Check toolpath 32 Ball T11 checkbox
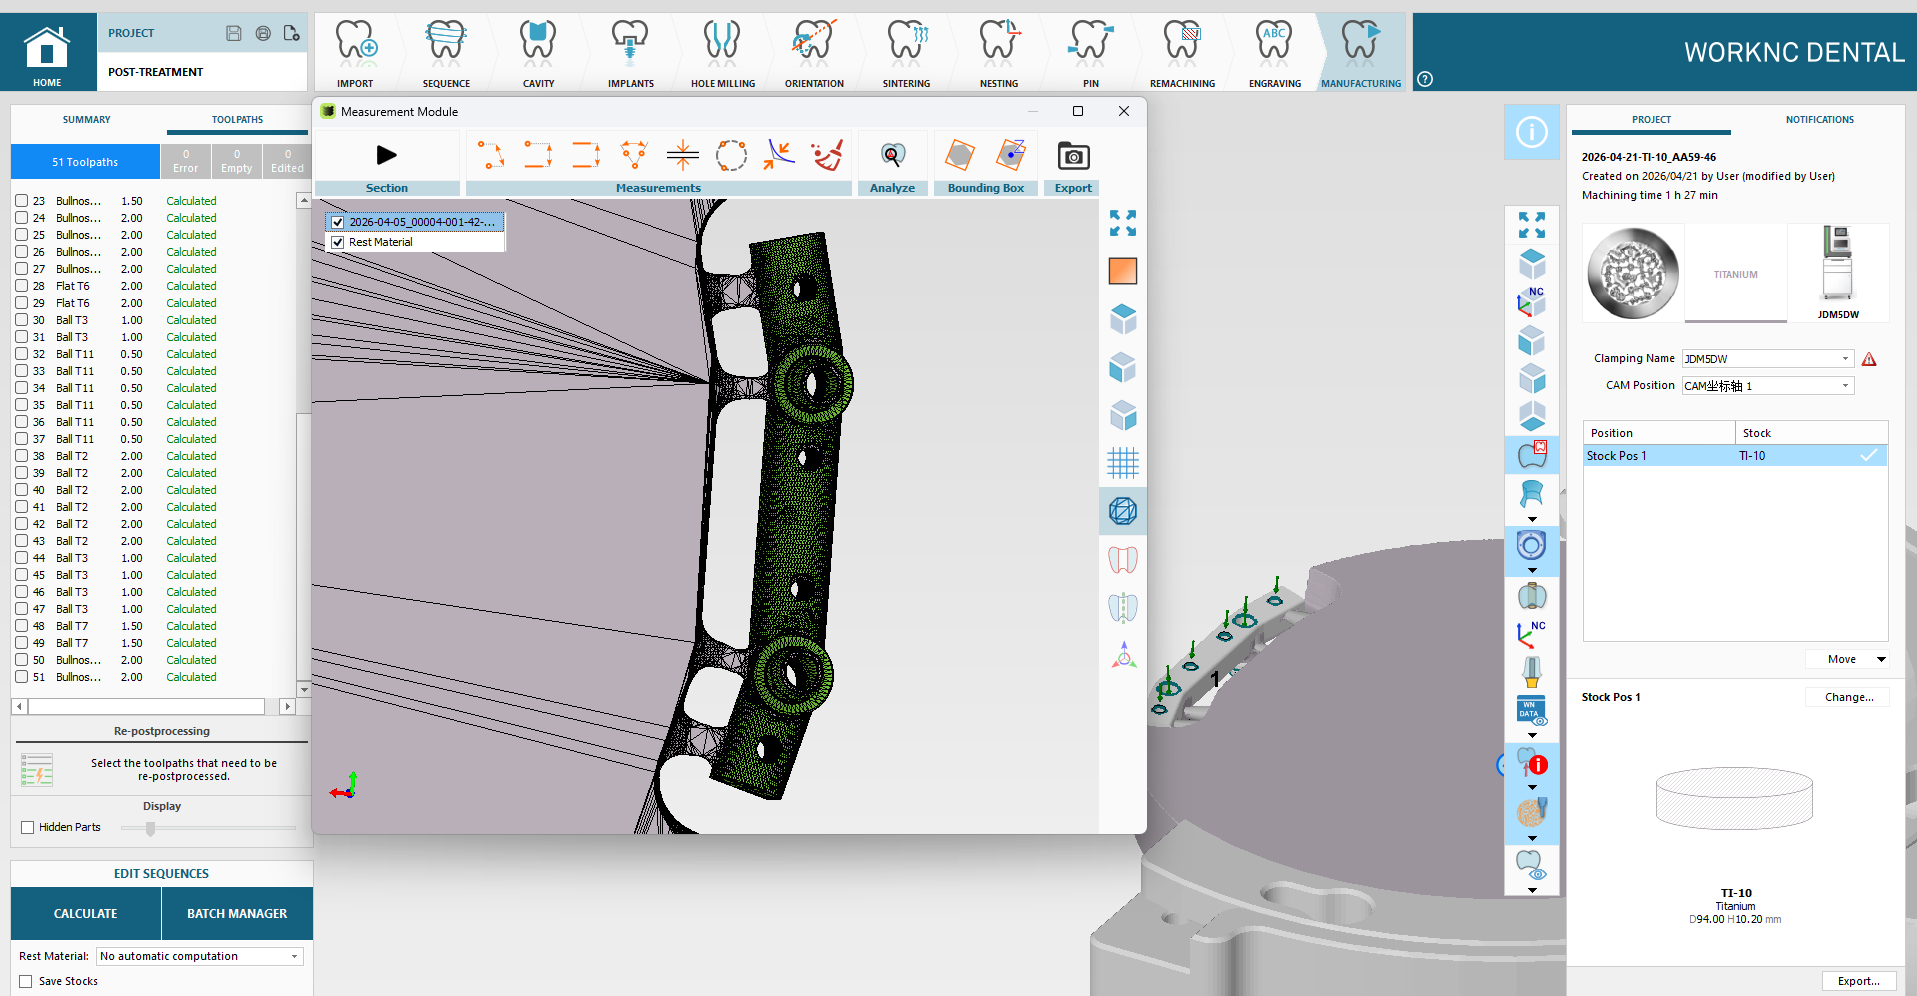1917x996 pixels. (21, 354)
